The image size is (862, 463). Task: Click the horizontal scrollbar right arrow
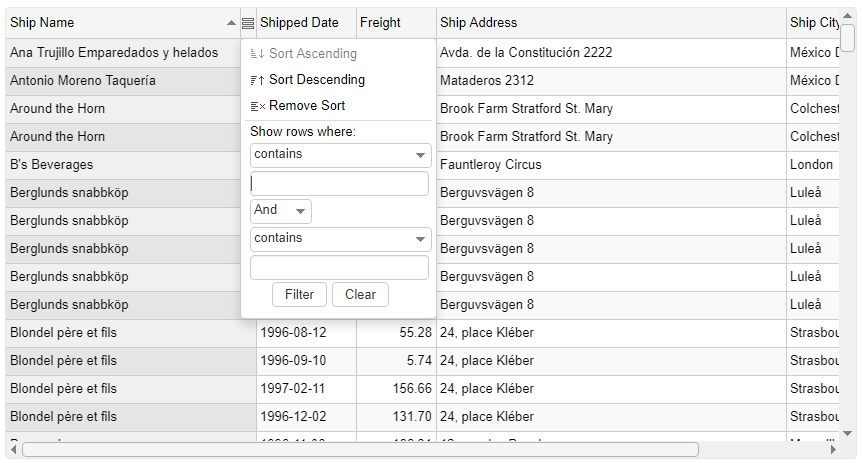coord(833,450)
